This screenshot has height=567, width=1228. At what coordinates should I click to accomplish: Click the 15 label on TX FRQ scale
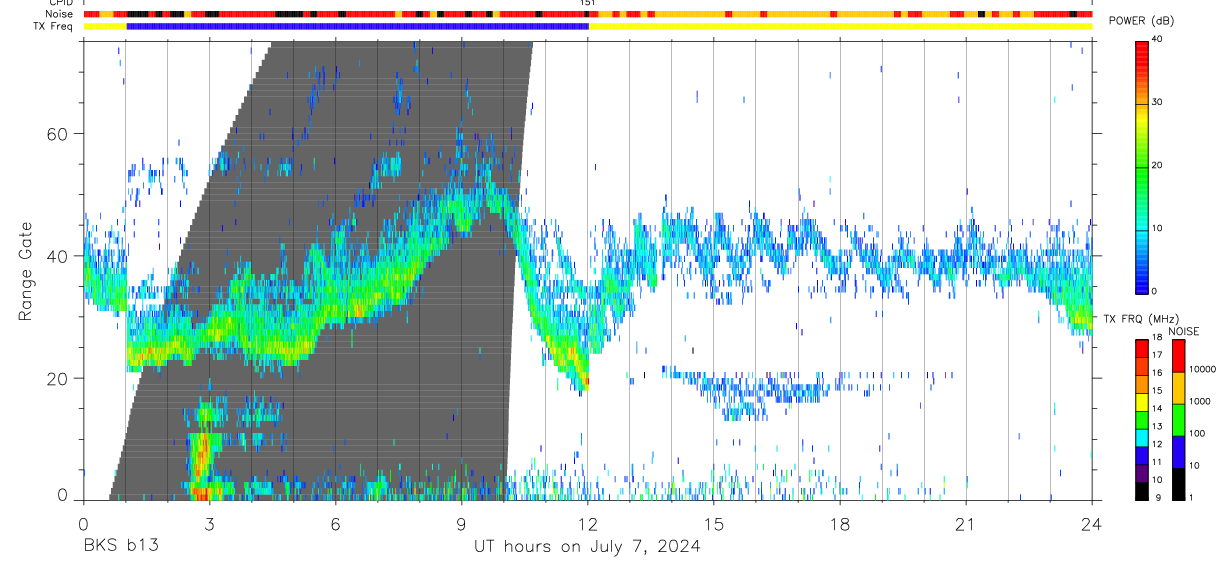(x=1158, y=391)
